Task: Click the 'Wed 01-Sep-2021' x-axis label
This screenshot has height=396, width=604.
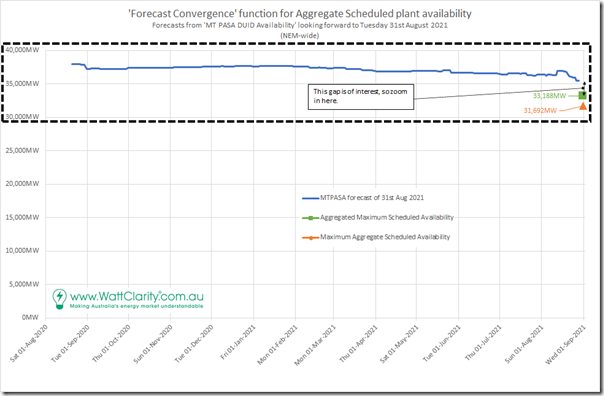Action: point(565,344)
